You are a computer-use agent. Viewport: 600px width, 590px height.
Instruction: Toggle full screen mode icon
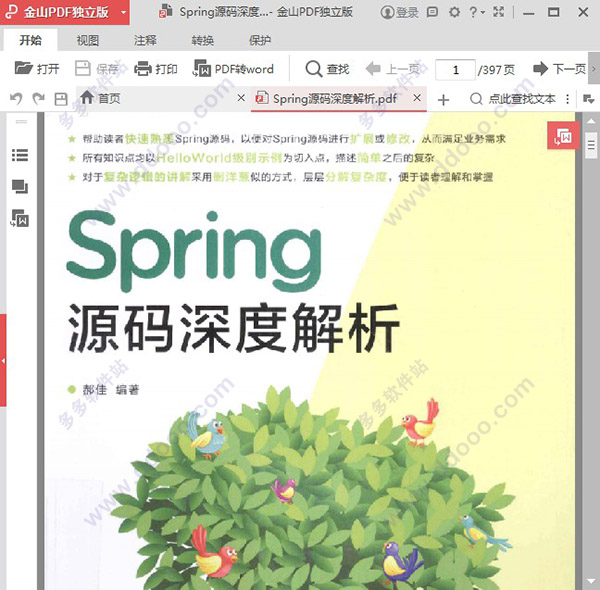point(498,12)
